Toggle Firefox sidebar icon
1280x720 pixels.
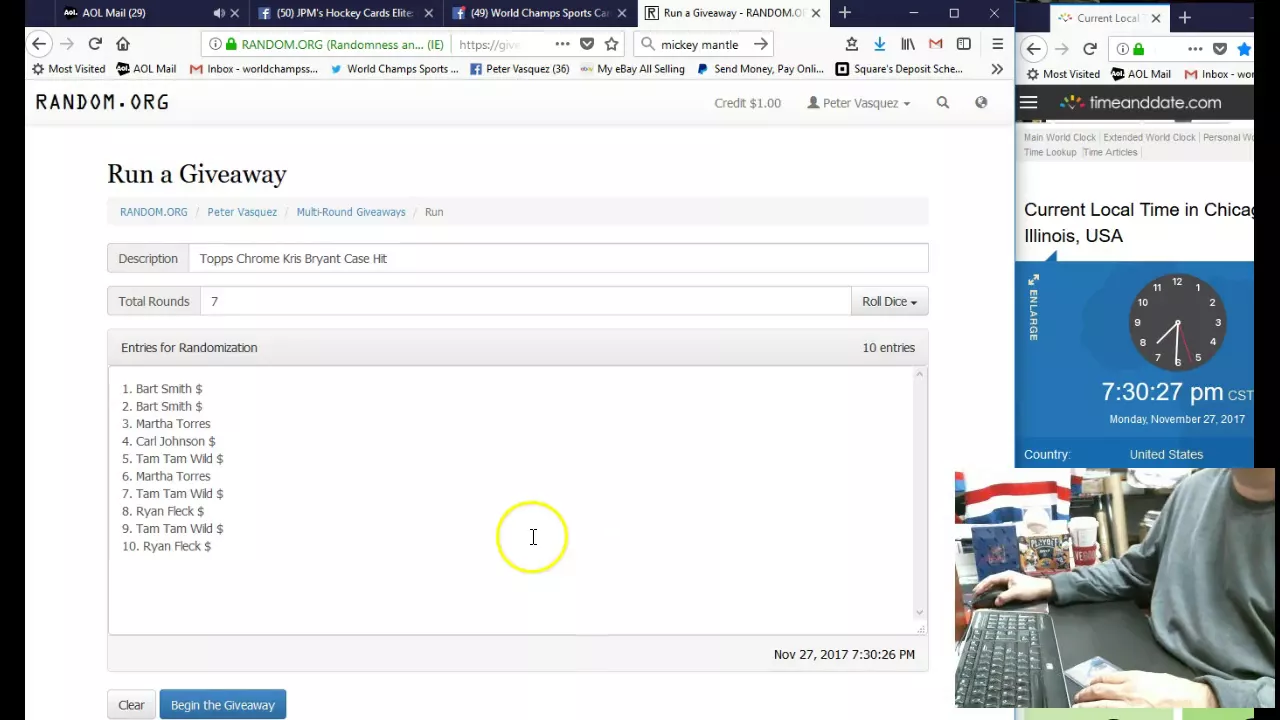(964, 44)
